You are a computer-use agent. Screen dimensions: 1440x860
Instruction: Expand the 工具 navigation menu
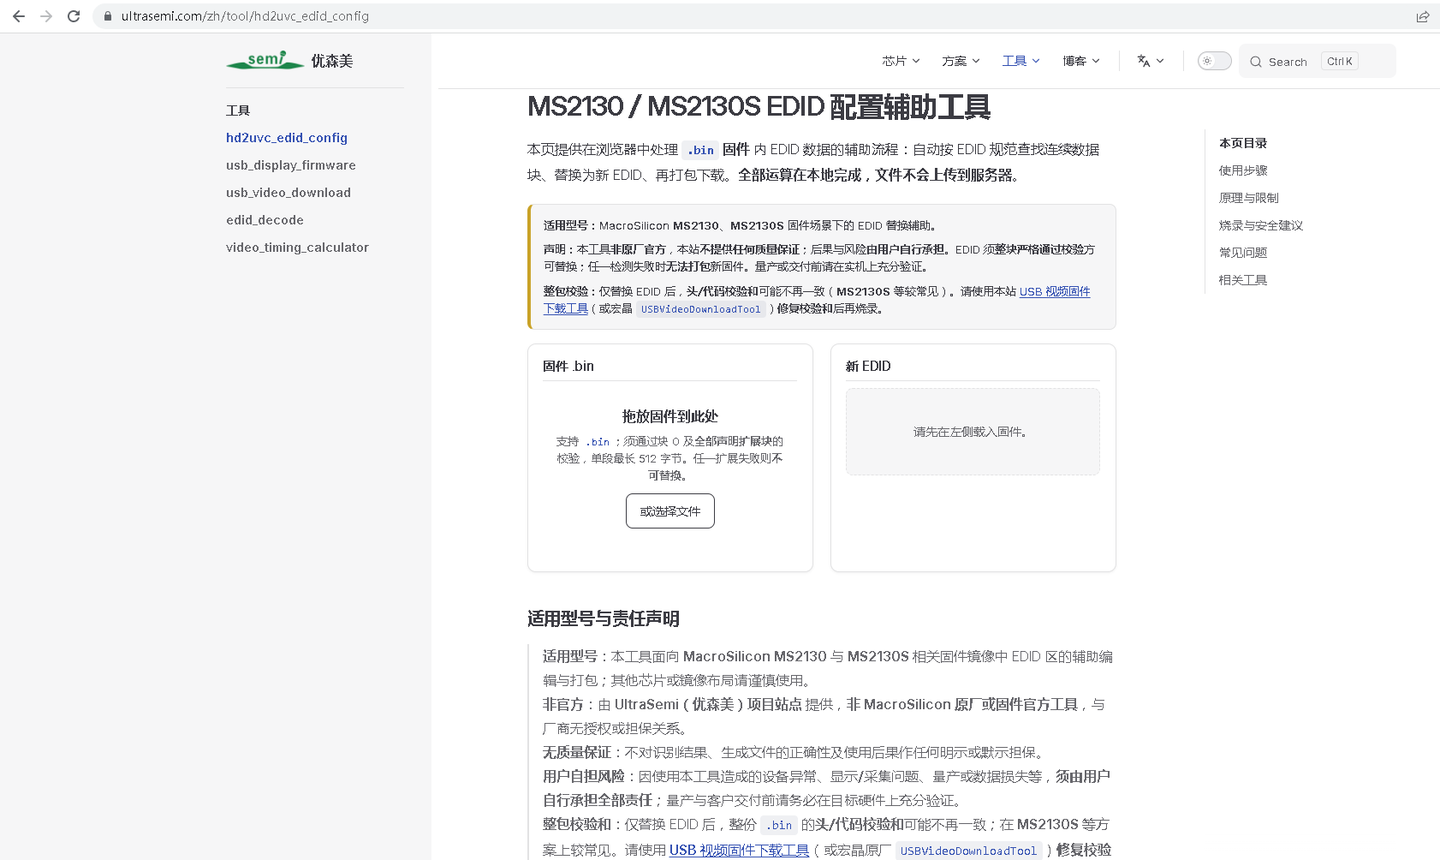1021,61
